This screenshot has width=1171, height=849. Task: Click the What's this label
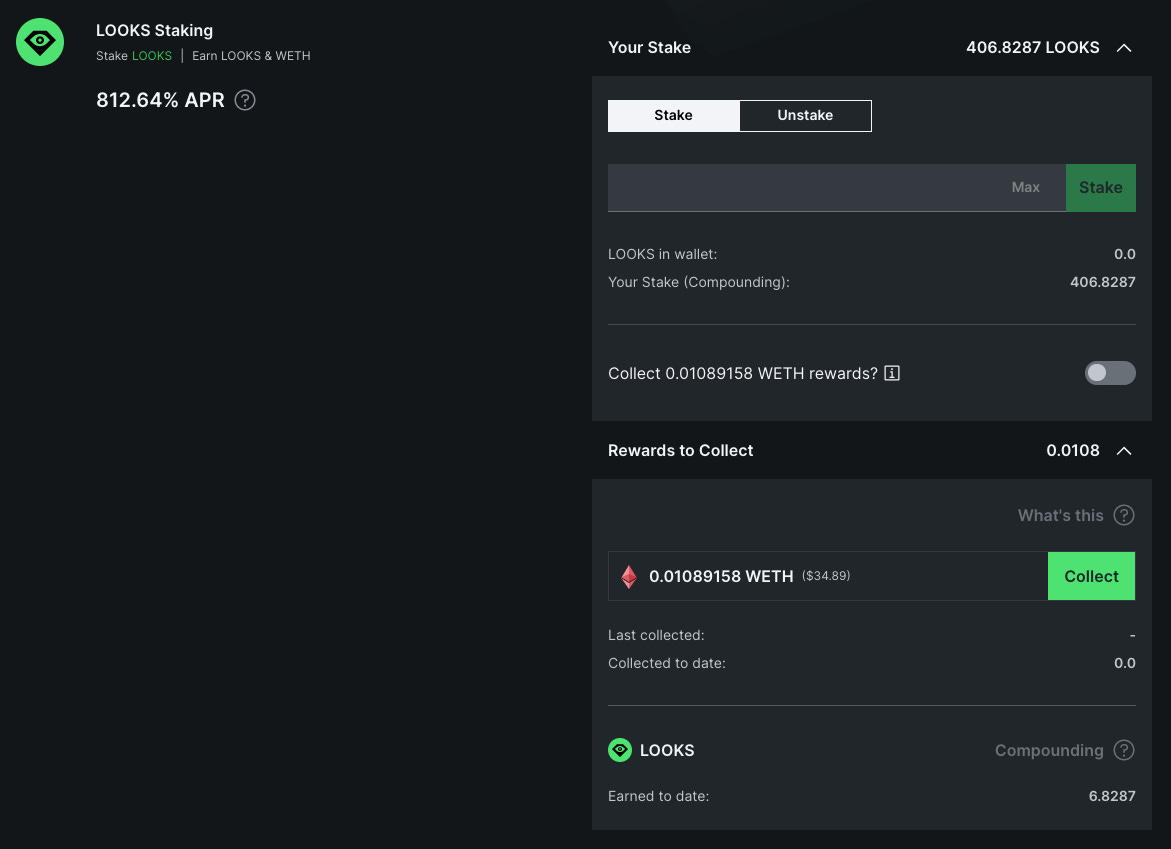pos(1060,515)
